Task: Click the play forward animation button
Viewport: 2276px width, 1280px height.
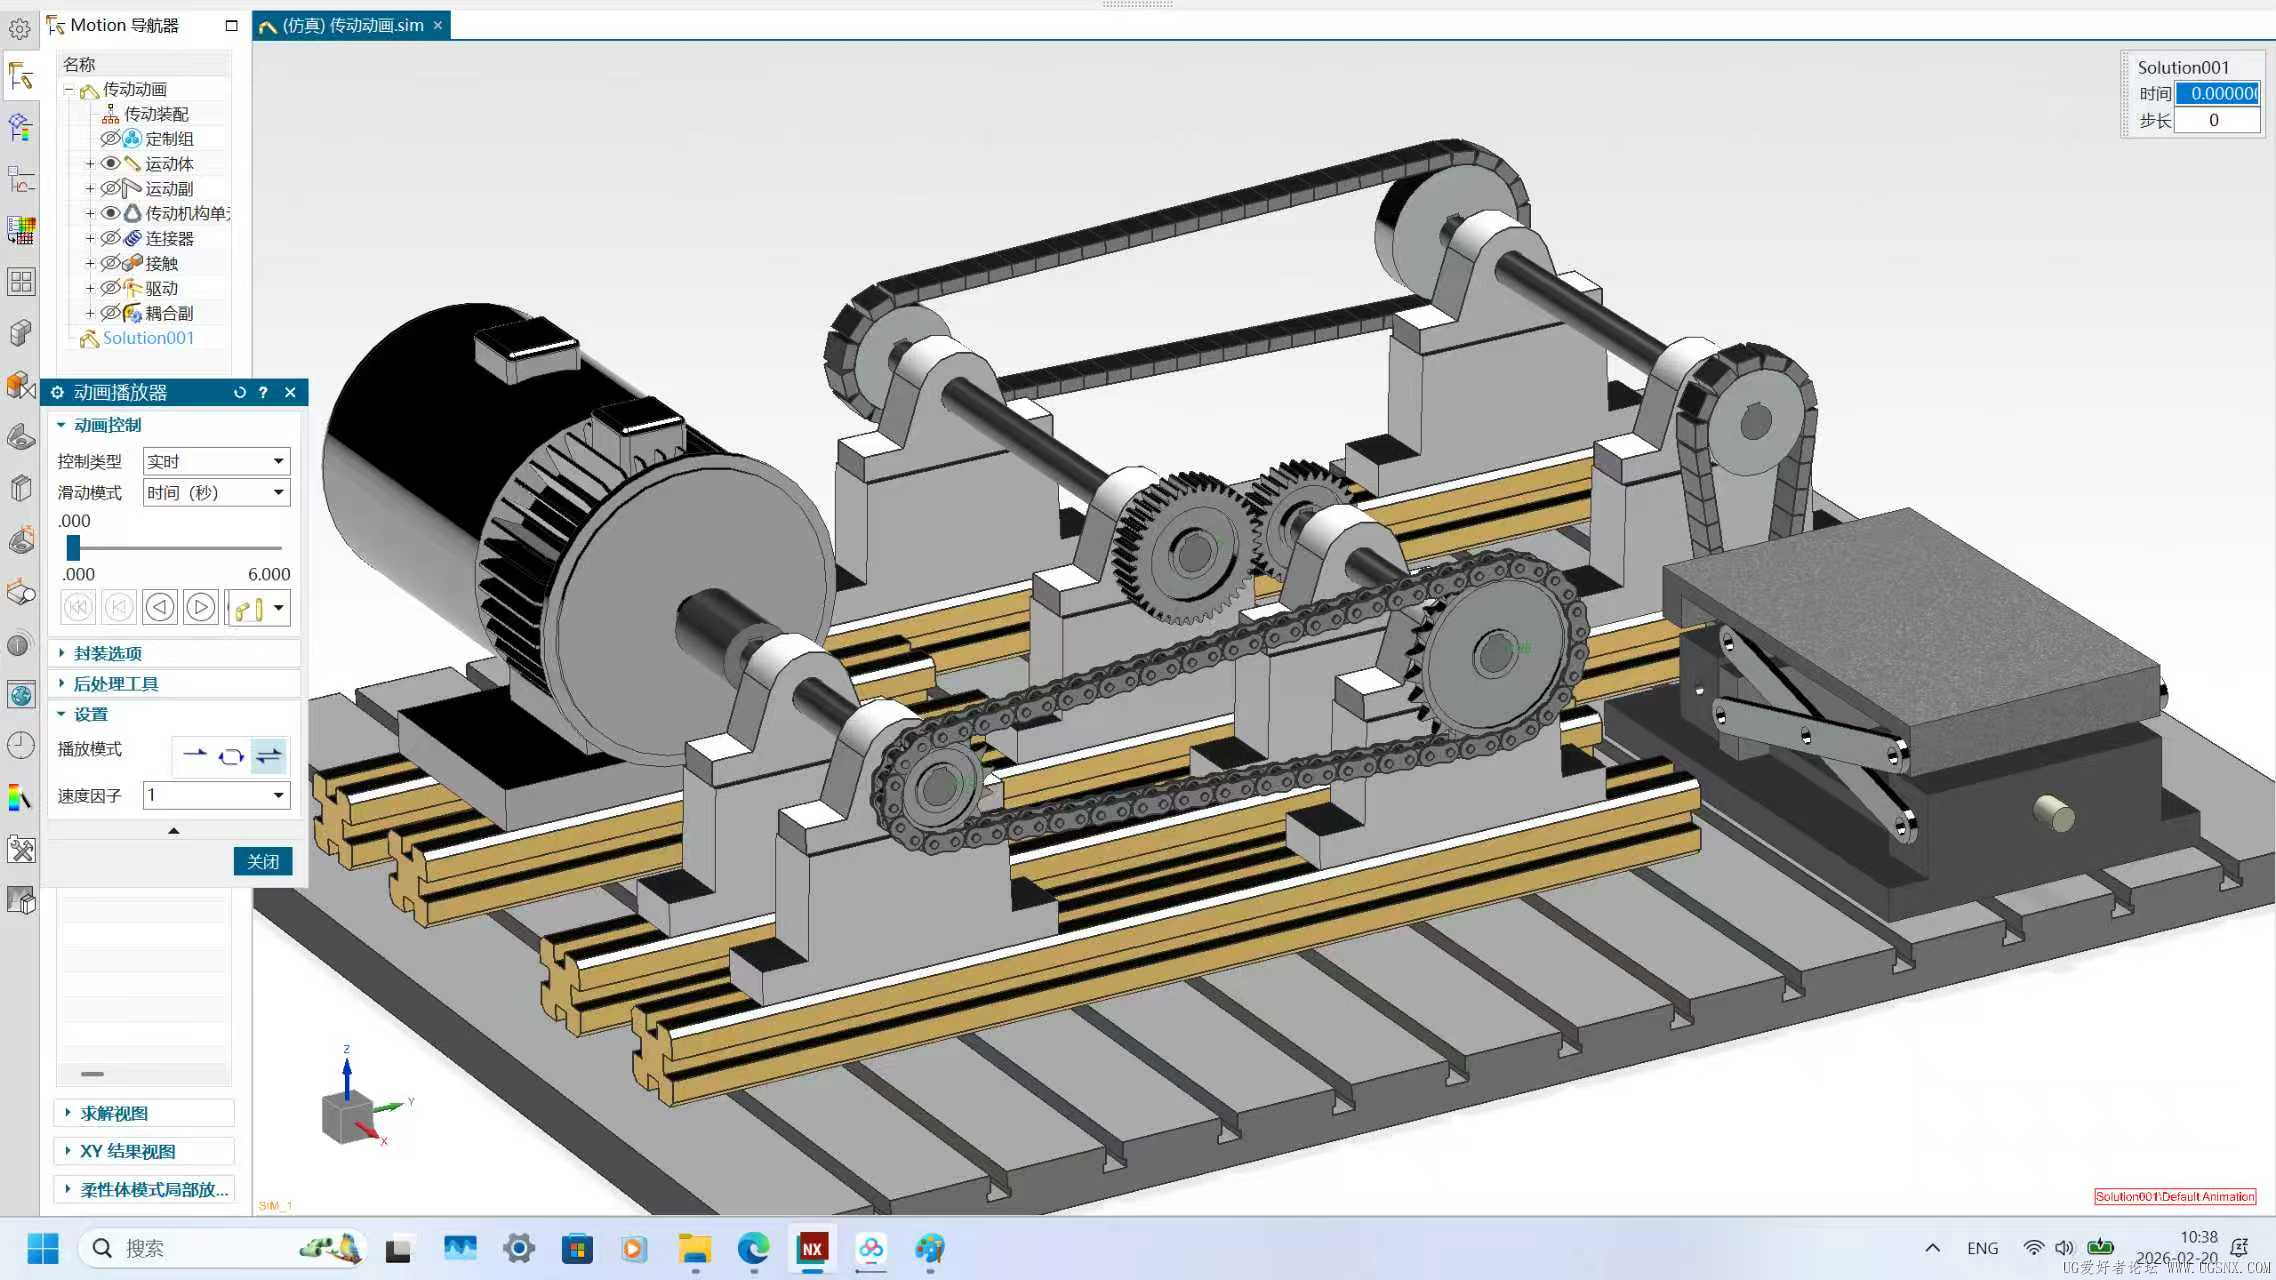Action: pyautogui.click(x=201, y=607)
